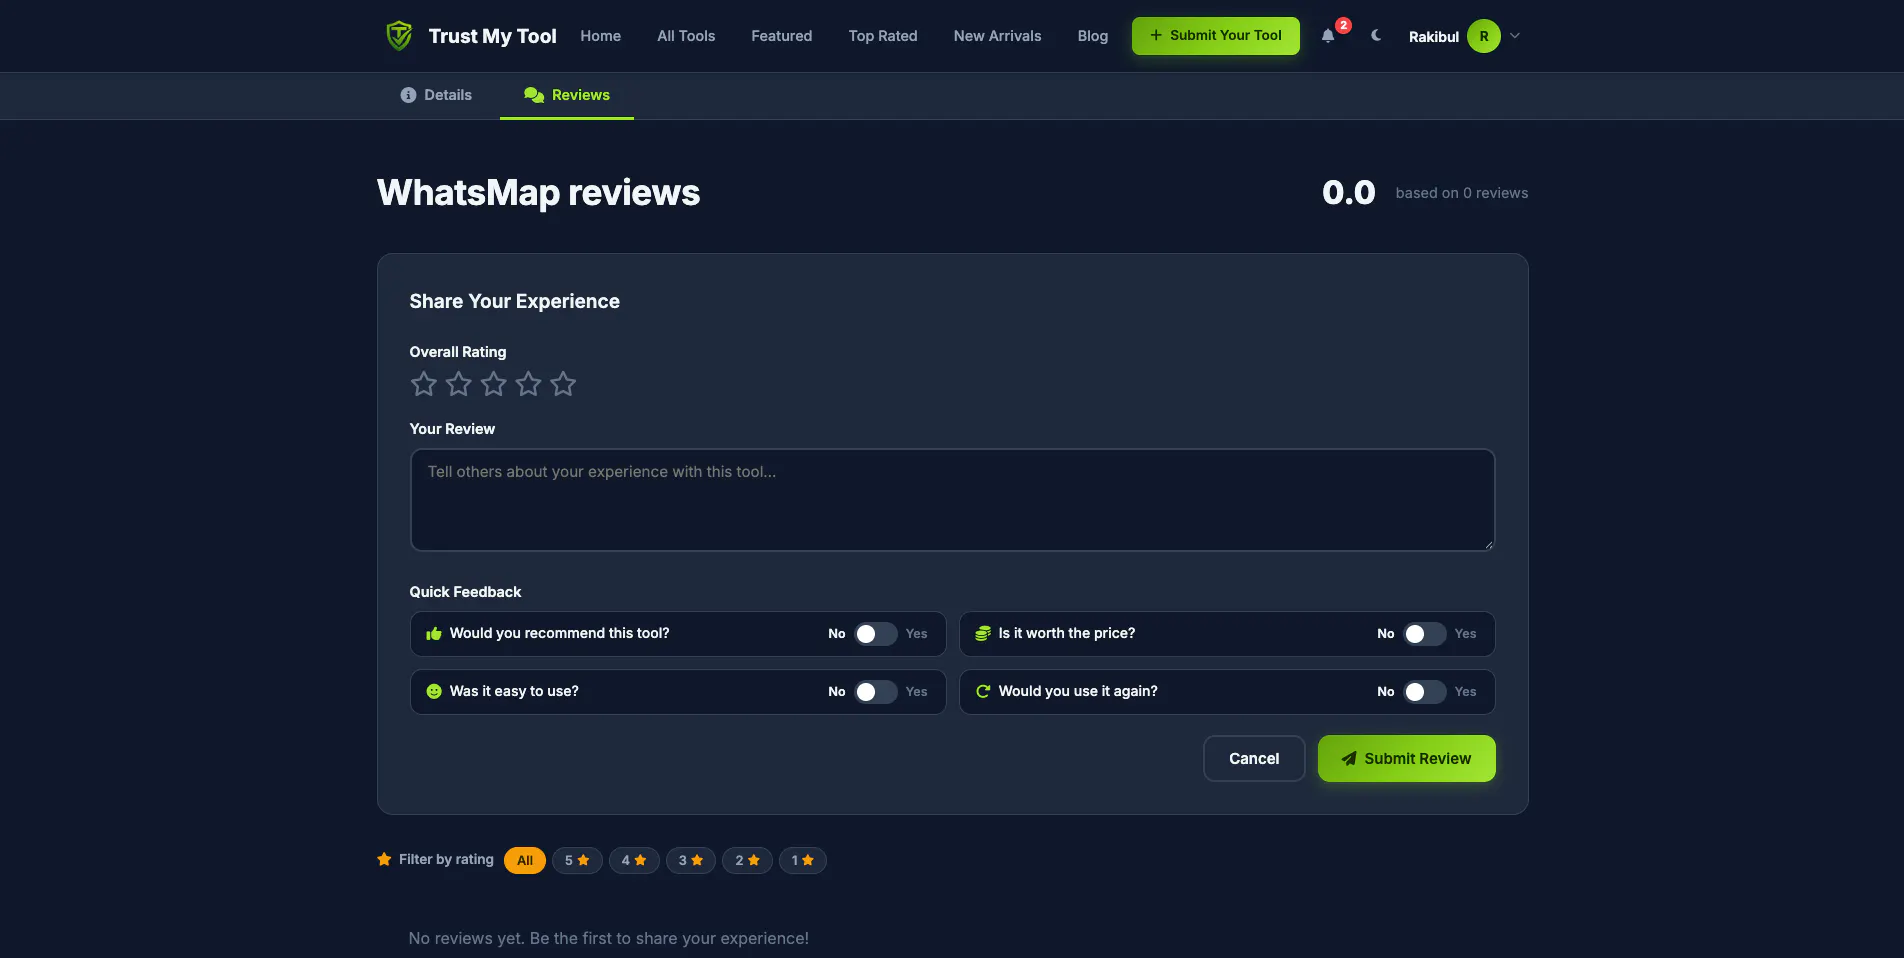Open Featured navigation link
The height and width of the screenshot is (958, 1904).
coord(782,36)
